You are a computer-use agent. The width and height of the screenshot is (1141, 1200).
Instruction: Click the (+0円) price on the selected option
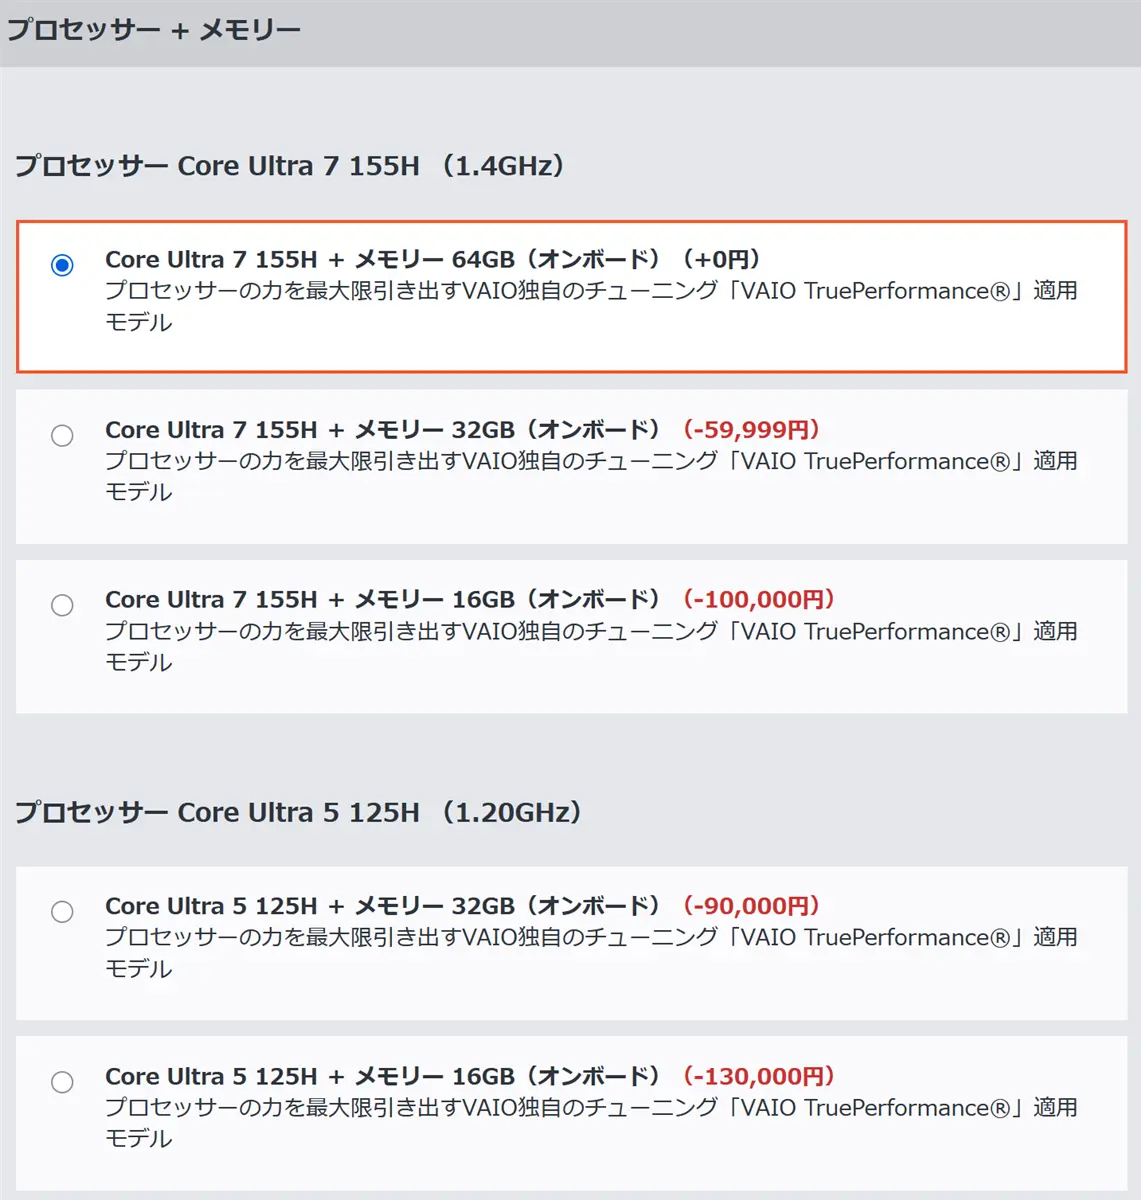point(721,260)
